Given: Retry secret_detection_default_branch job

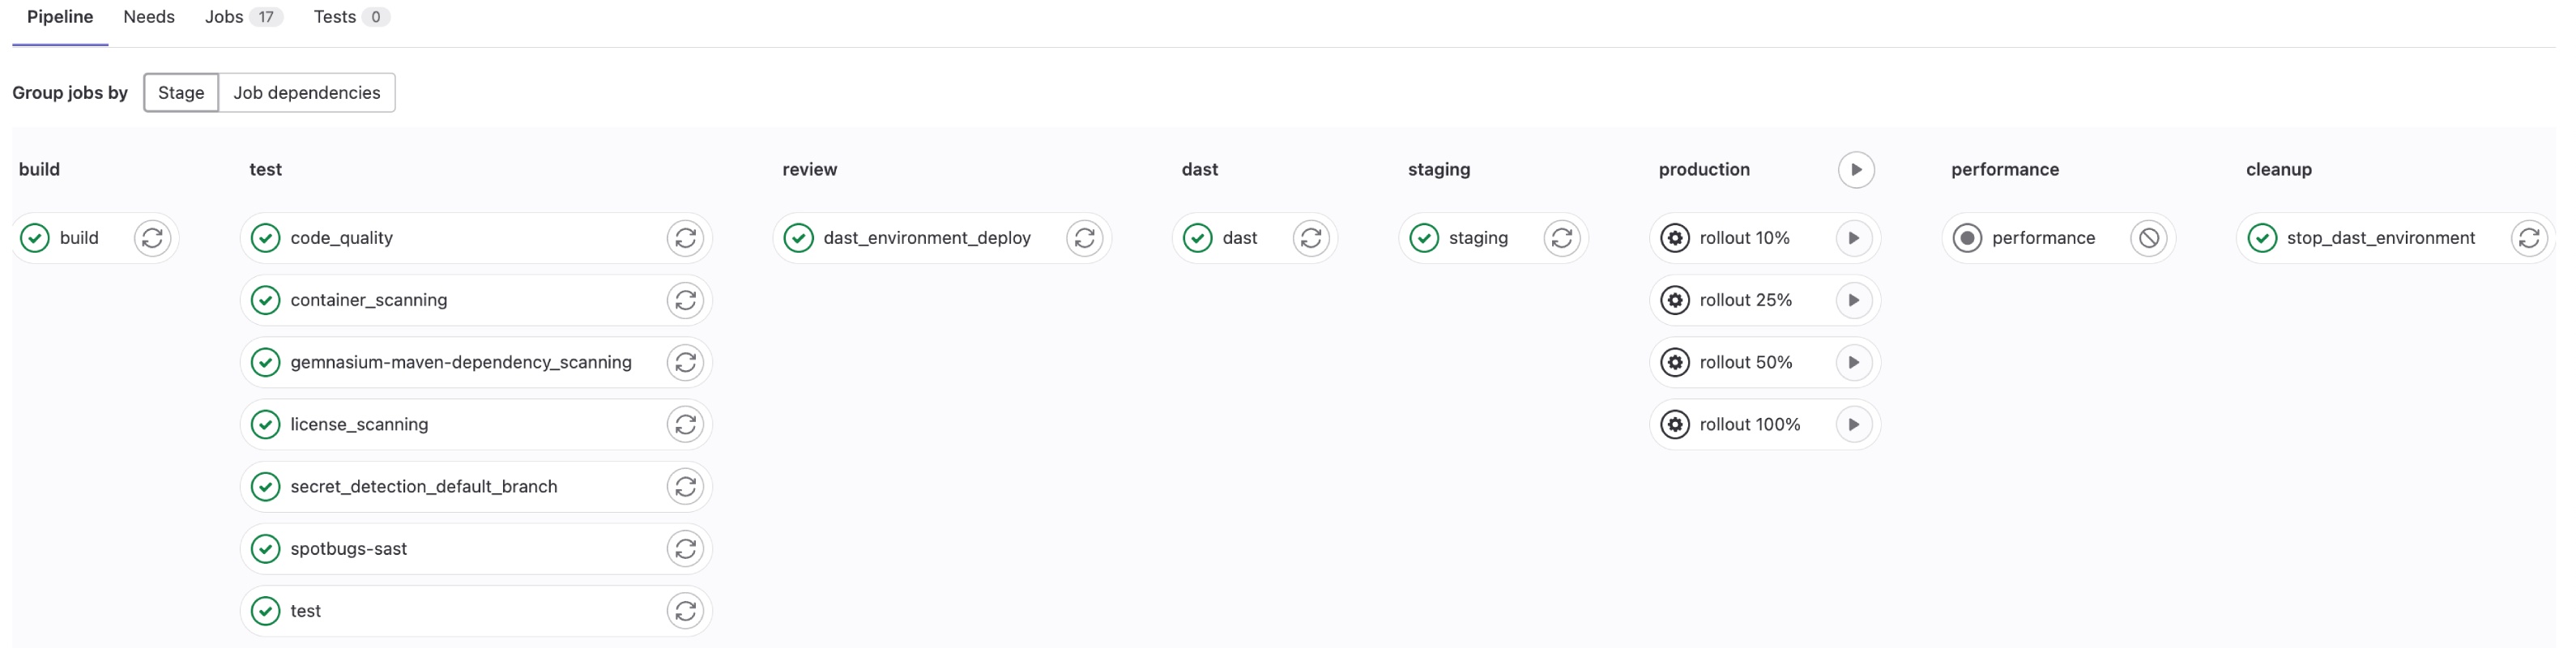Looking at the screenshot, I should 685,486.
